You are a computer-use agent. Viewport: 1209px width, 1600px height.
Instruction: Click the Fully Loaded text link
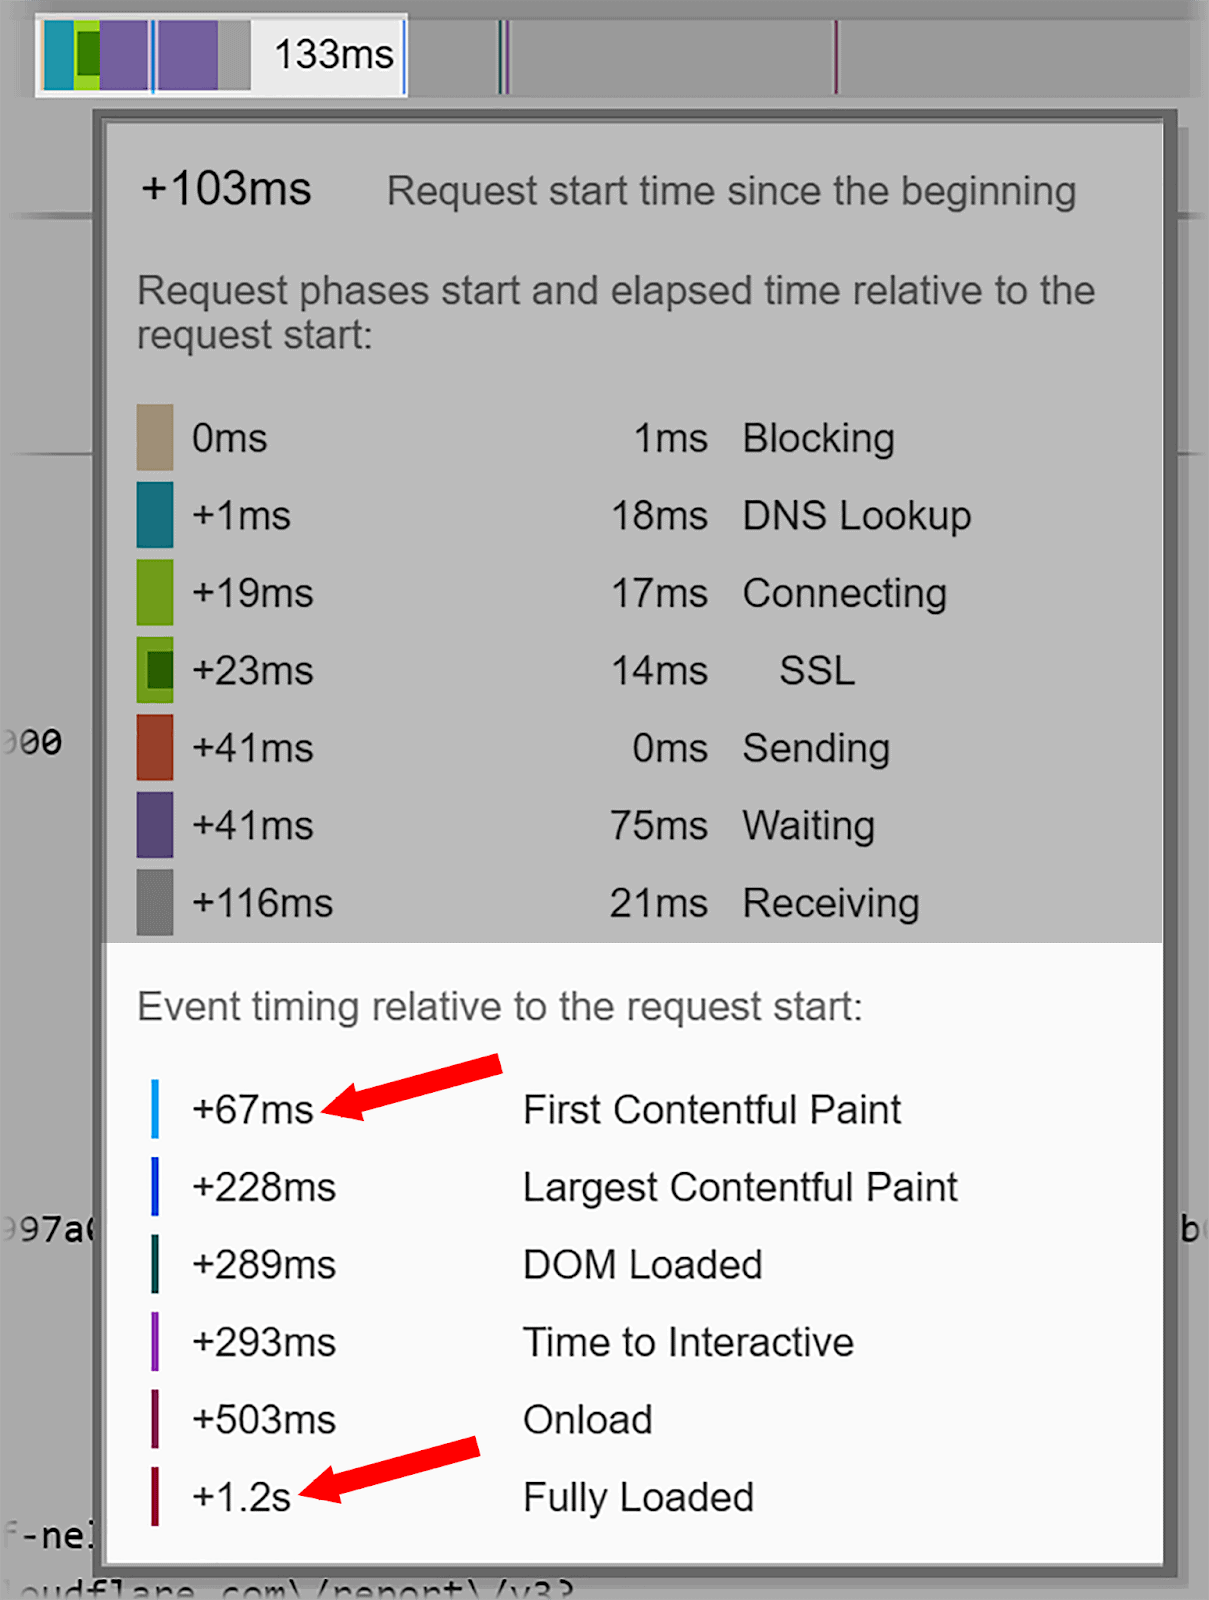(x=637, y=1497)
